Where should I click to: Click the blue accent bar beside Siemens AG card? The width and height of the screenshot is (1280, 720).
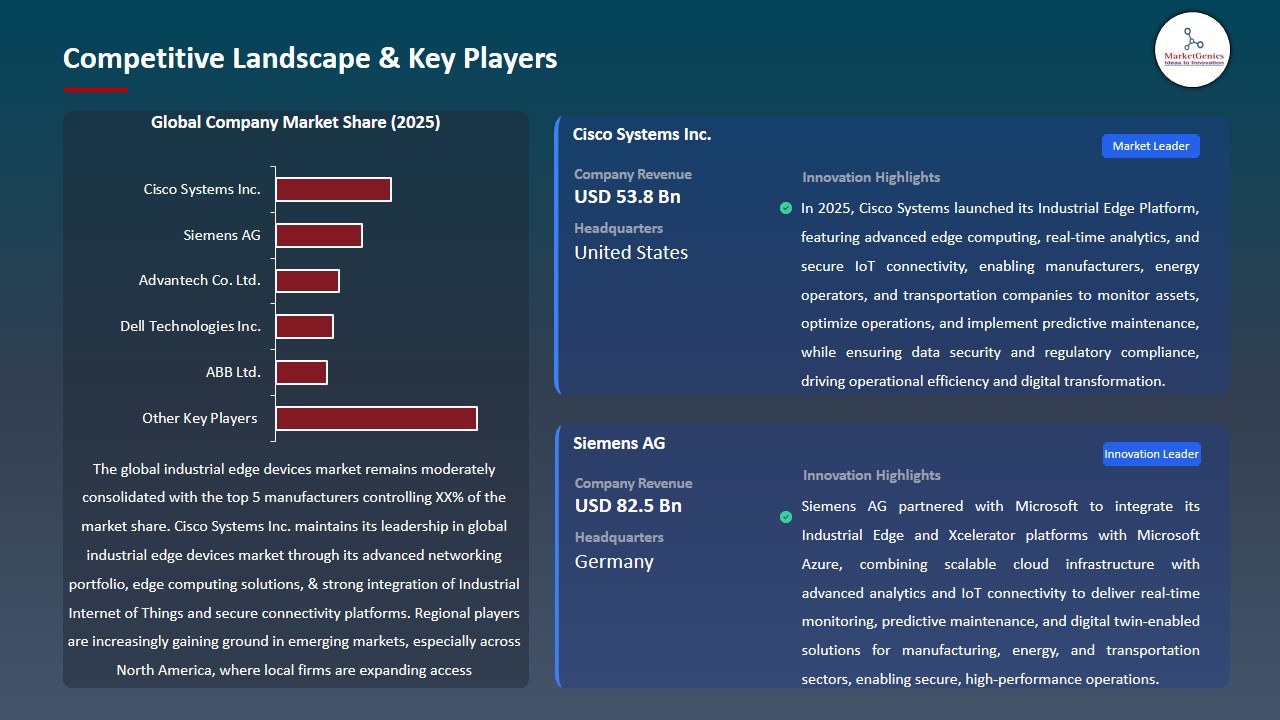tap(557, 555)
